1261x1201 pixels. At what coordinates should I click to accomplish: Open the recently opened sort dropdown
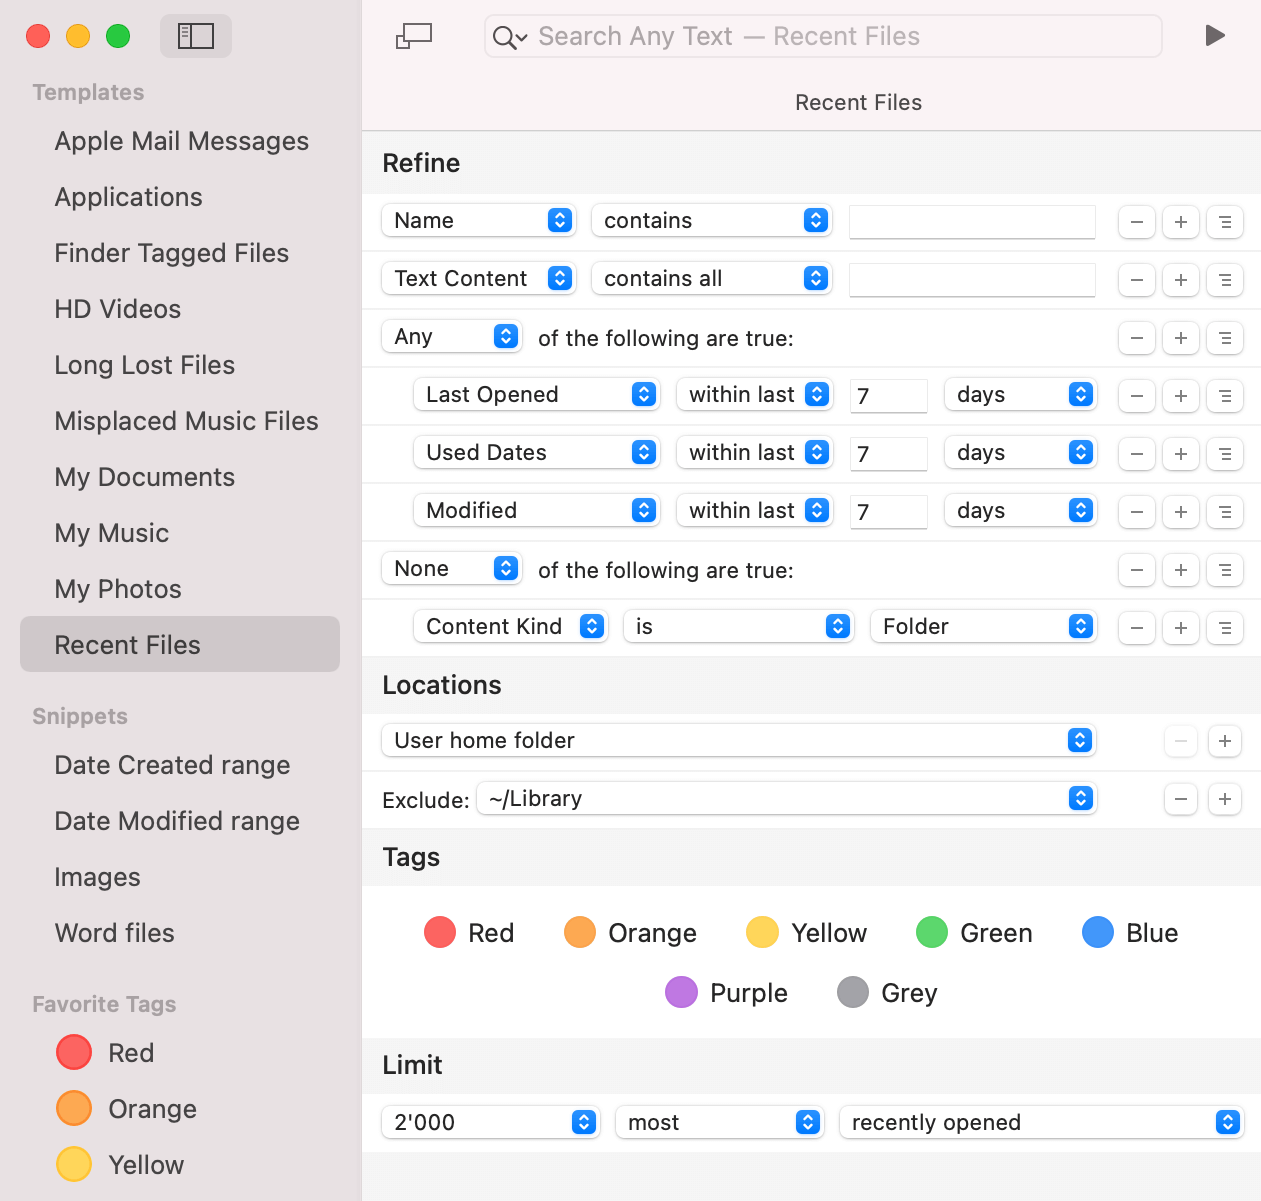coord(1040,1123)
